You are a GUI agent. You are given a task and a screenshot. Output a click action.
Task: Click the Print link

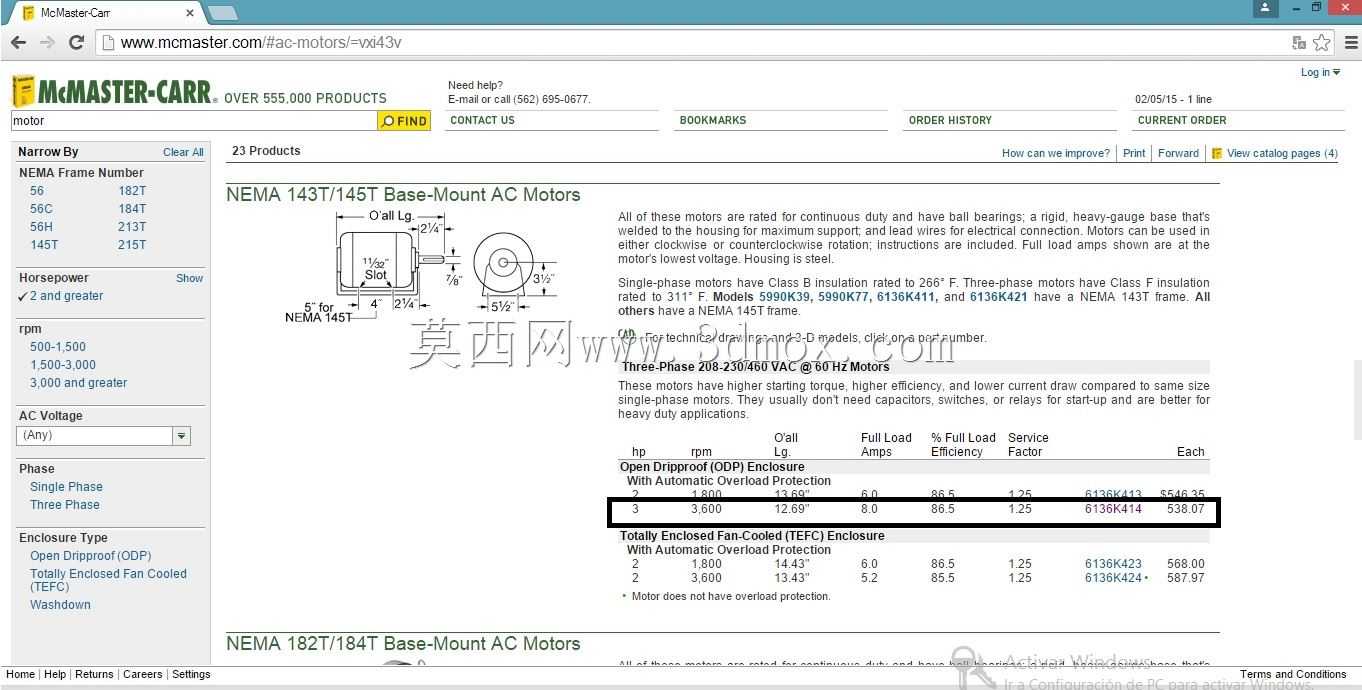[x=1134, y=153]
